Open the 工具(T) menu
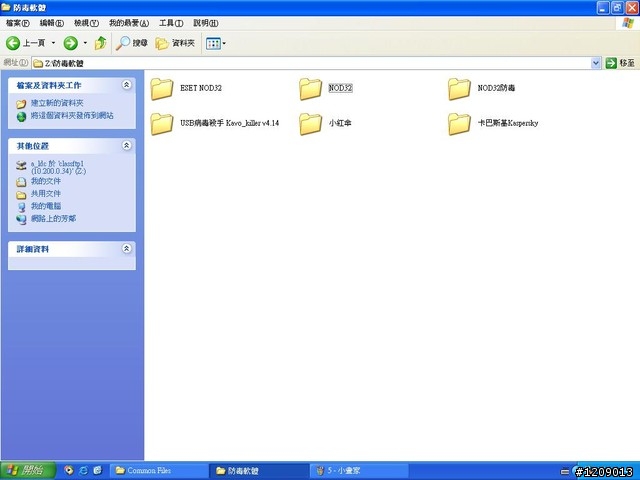The height and width of the screenshot is (480, 640). point(171,23)
